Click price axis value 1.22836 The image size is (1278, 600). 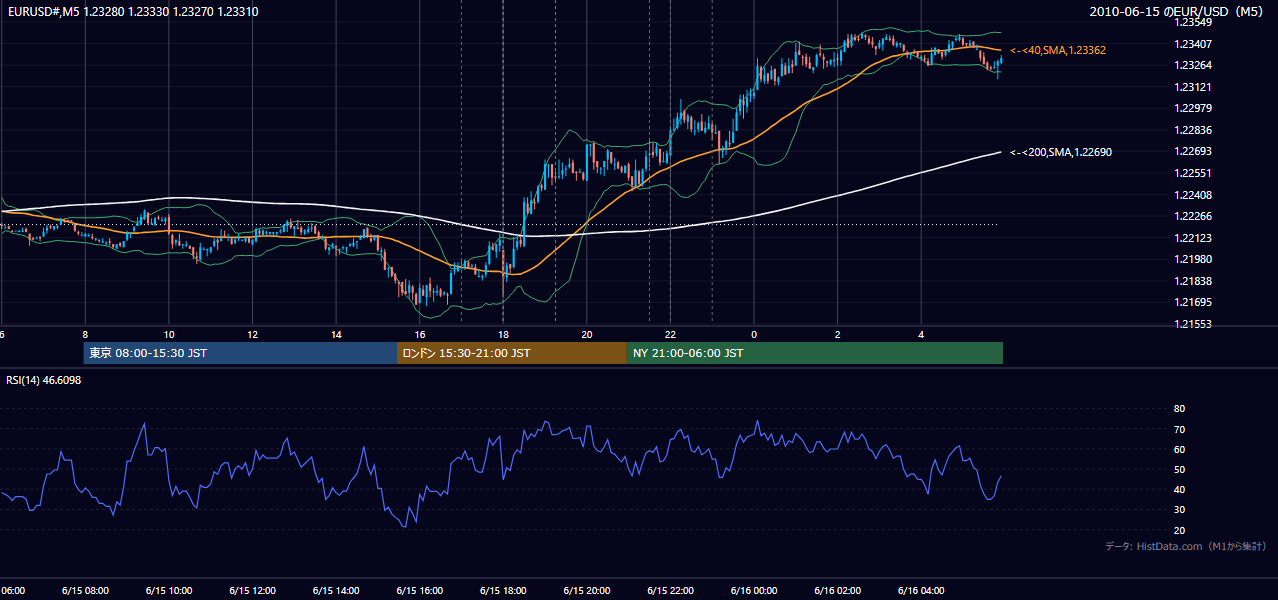(1193, 130)
